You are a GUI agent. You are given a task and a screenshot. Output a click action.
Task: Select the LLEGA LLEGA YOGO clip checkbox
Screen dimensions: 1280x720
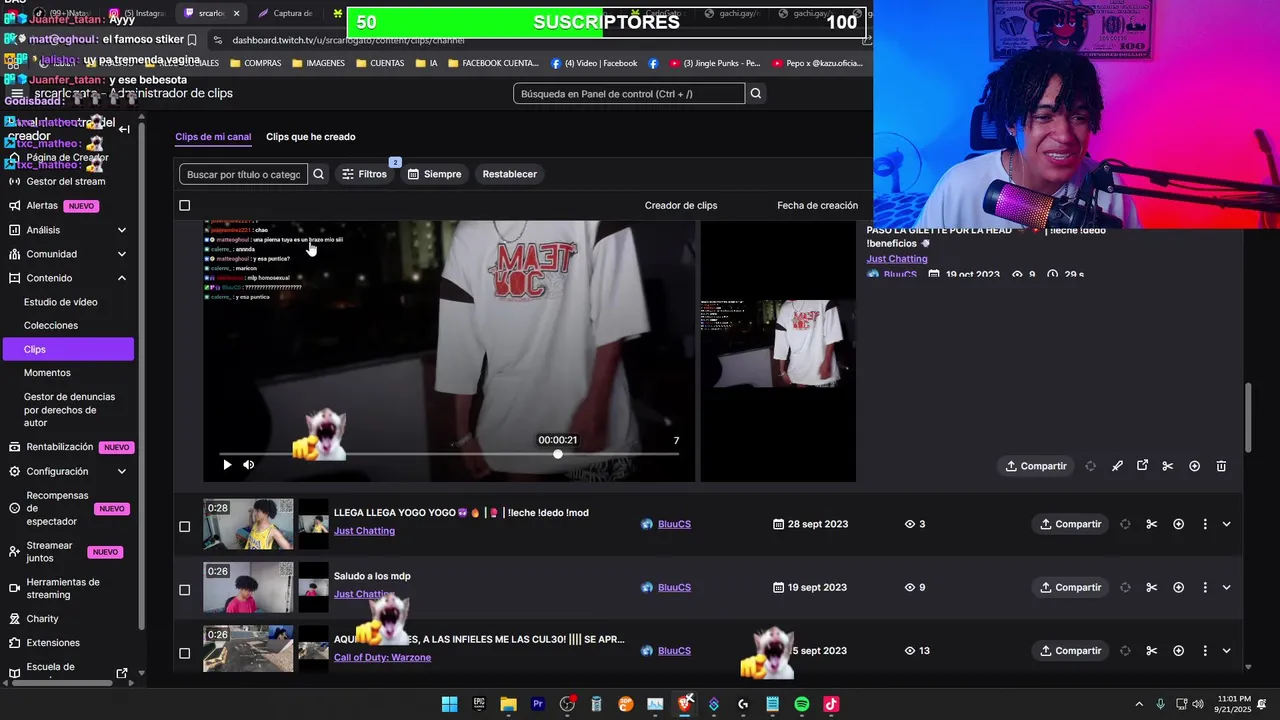[x=184, y=526]
